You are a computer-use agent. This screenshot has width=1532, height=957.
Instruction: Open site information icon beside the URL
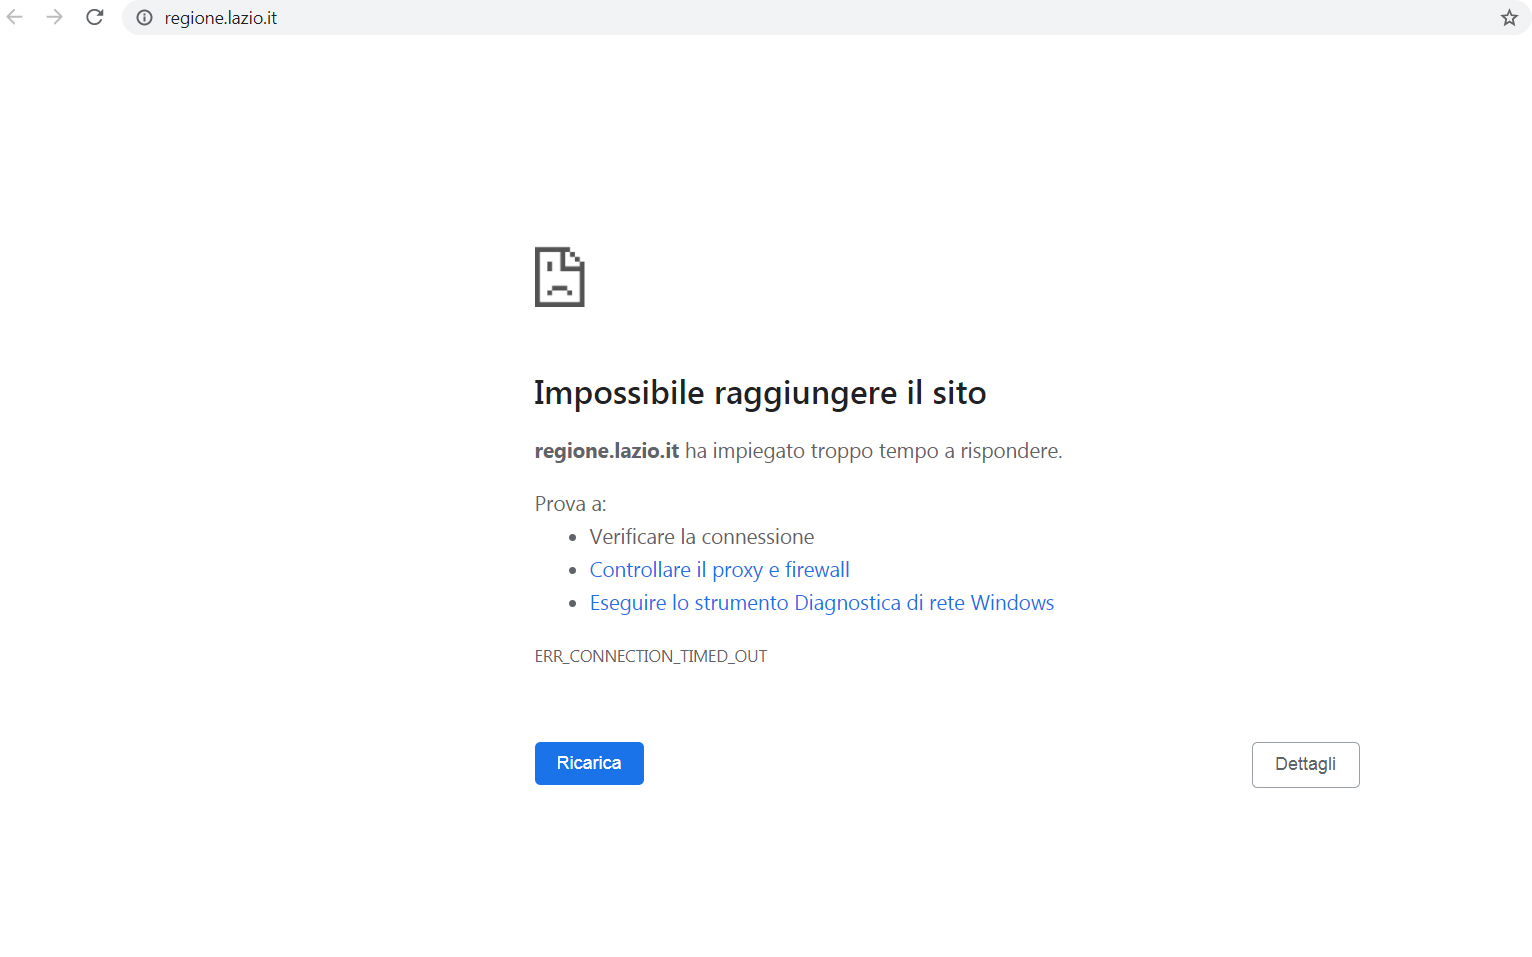(145, 18)
